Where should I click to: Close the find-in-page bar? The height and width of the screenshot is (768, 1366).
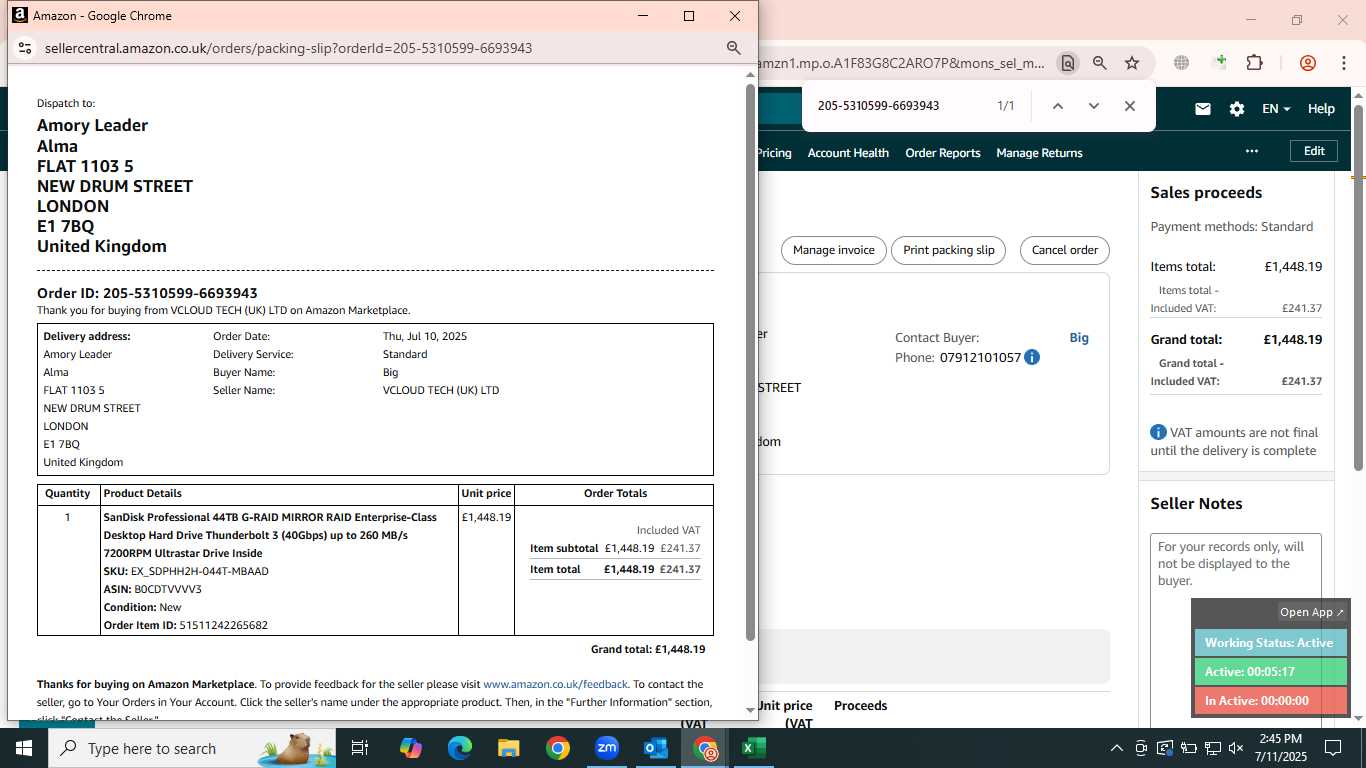click(1130, 106)
